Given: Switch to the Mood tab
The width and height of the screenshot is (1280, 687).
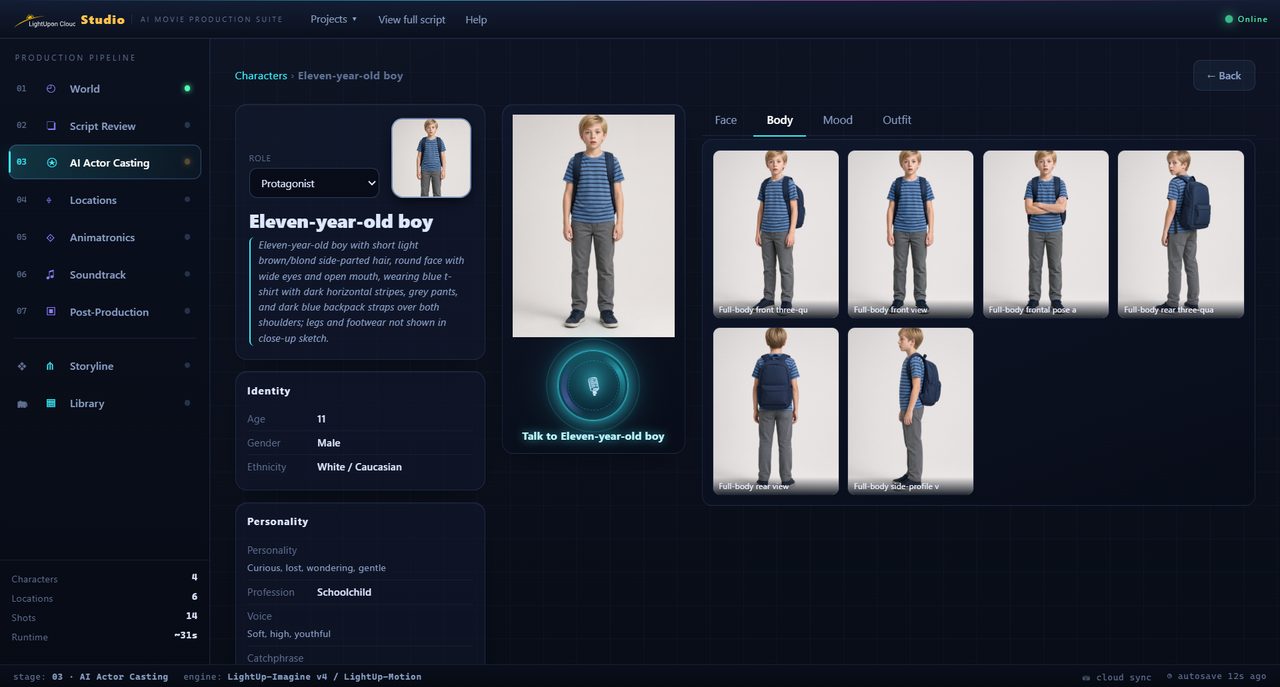Looking at the screenshot, I should pos(838,120).
